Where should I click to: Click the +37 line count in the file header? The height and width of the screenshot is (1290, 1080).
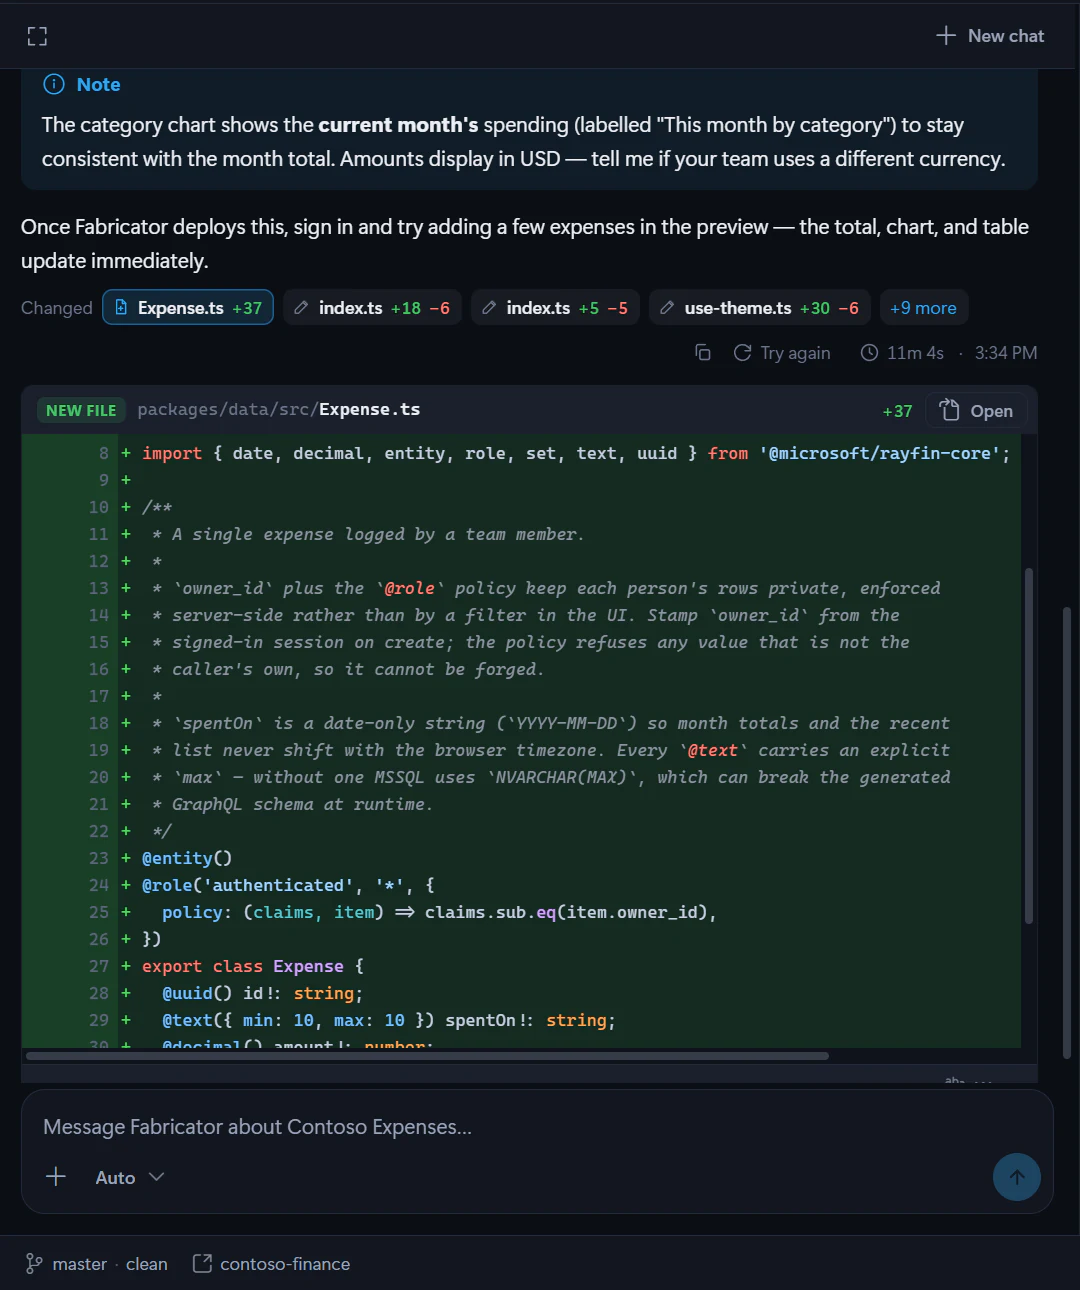(x=897, y=411)
